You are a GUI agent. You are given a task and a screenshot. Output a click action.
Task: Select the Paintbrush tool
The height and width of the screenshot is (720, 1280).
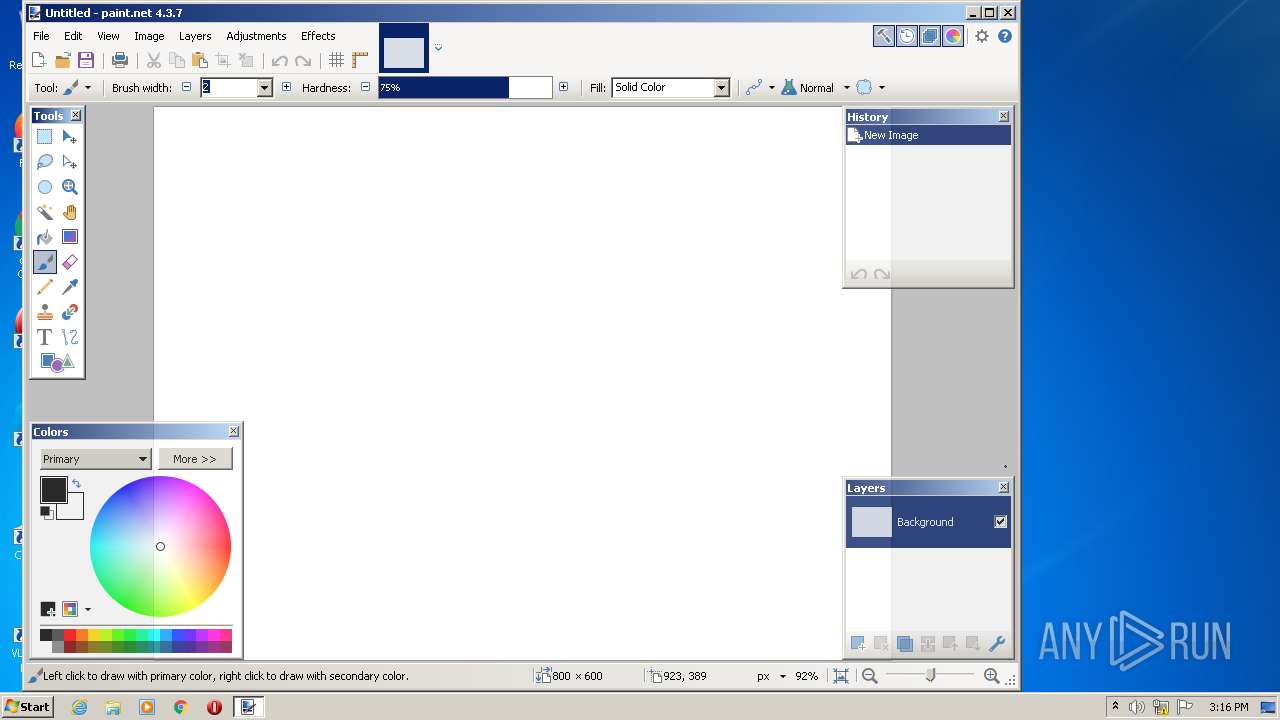(x=45, y=262)
